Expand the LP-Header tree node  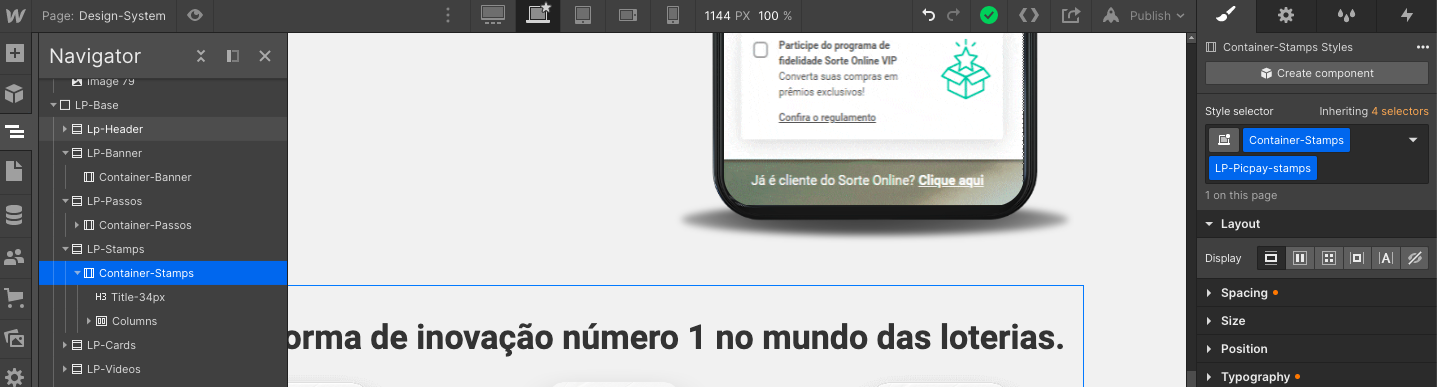point(65,129)
